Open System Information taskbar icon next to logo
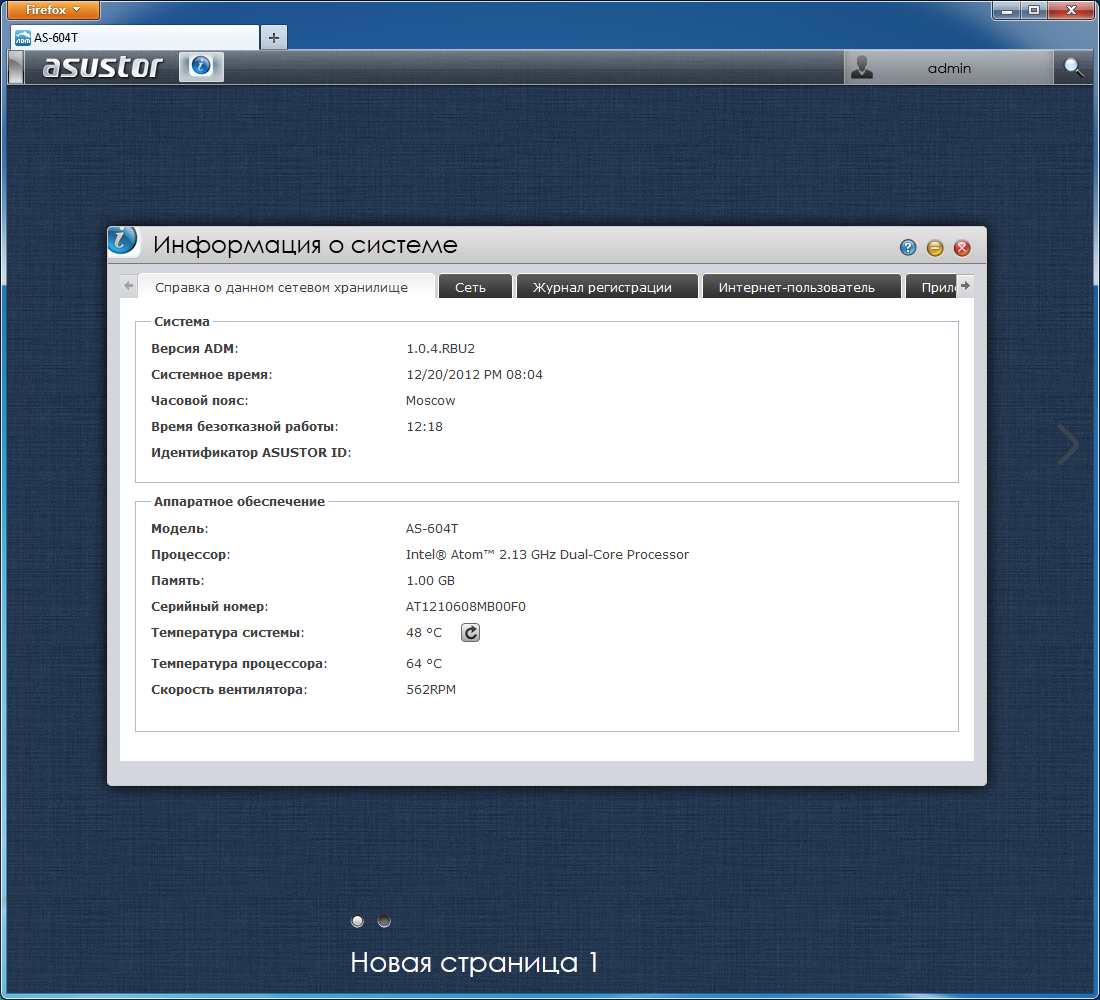Image resolution: width=1100 pixels, height=1000 pixels. click(201, 67)
